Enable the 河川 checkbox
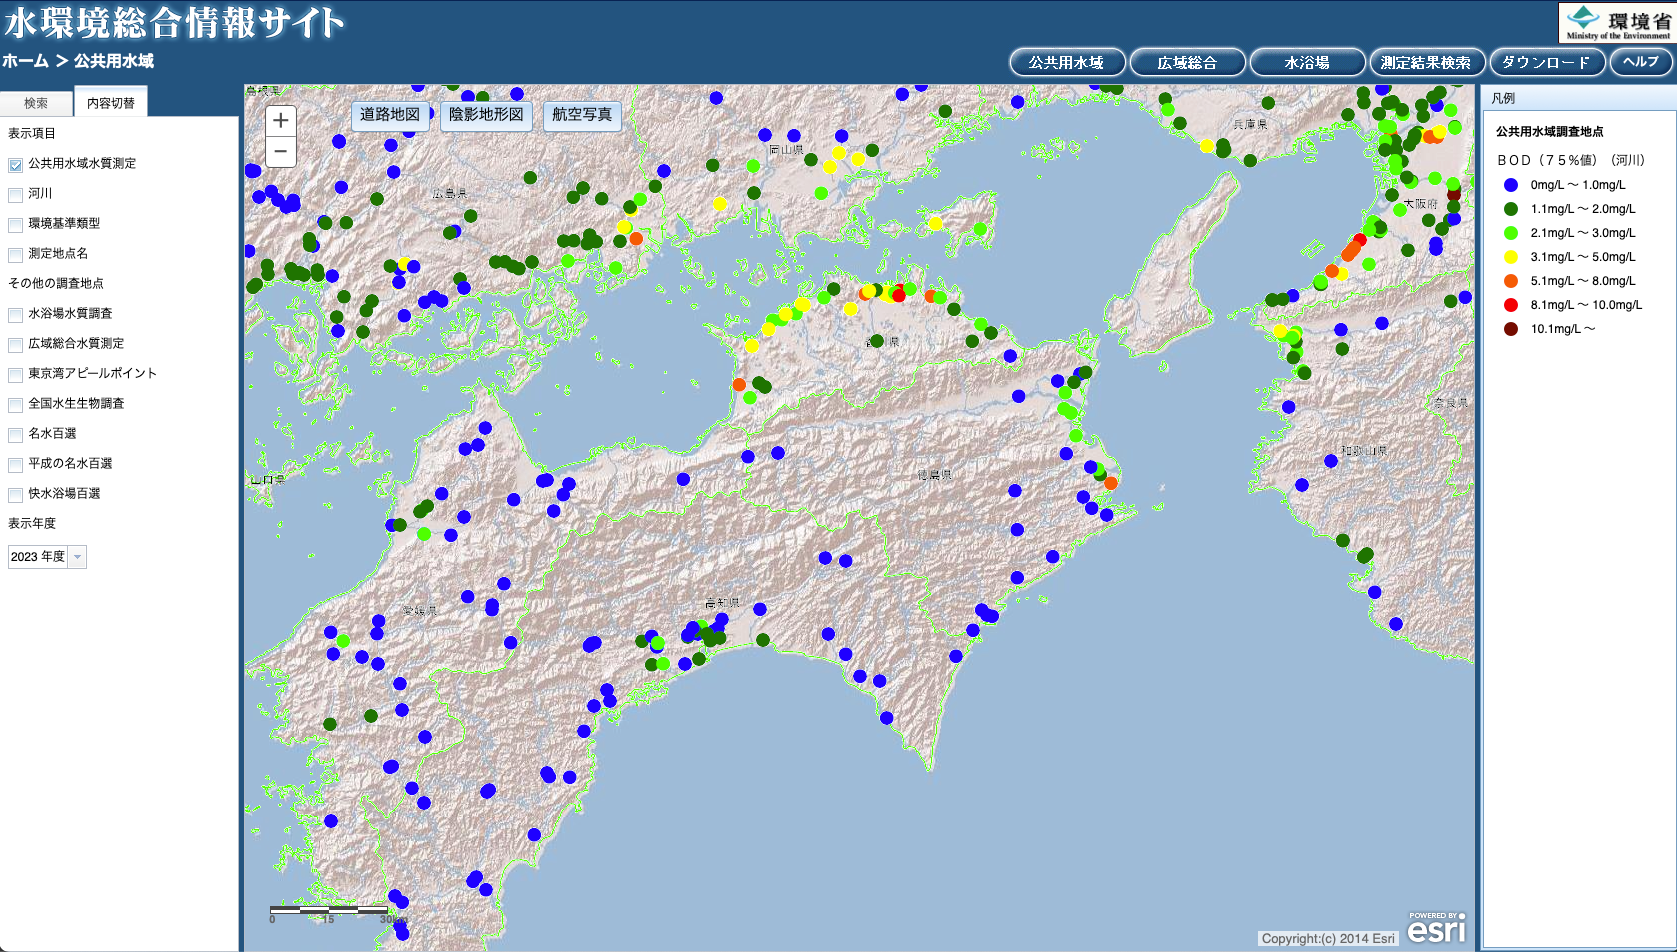 point(16,195)
